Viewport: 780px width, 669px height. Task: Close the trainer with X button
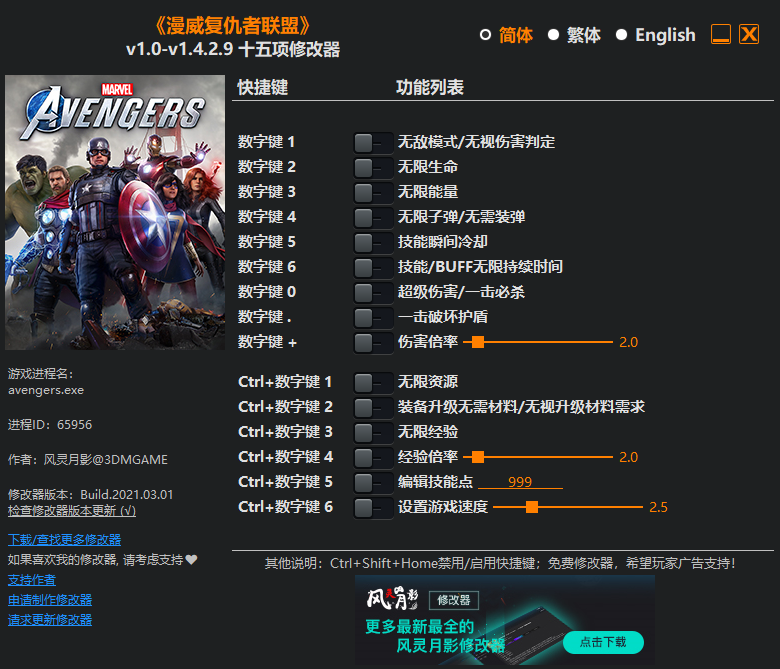(749, 34)
